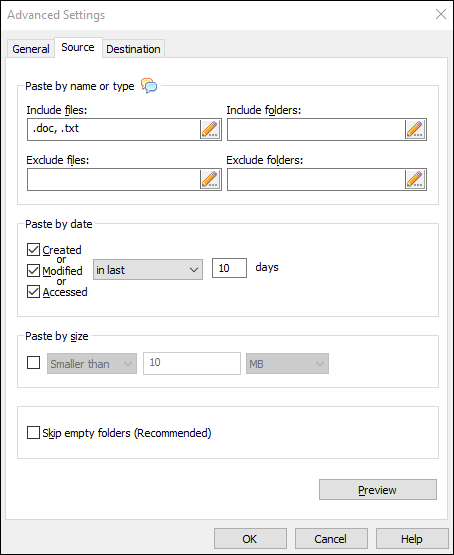Switch to the General tab
Viewport: 454px width, 555px height.
pyautogui.click(x=31, y=48)
